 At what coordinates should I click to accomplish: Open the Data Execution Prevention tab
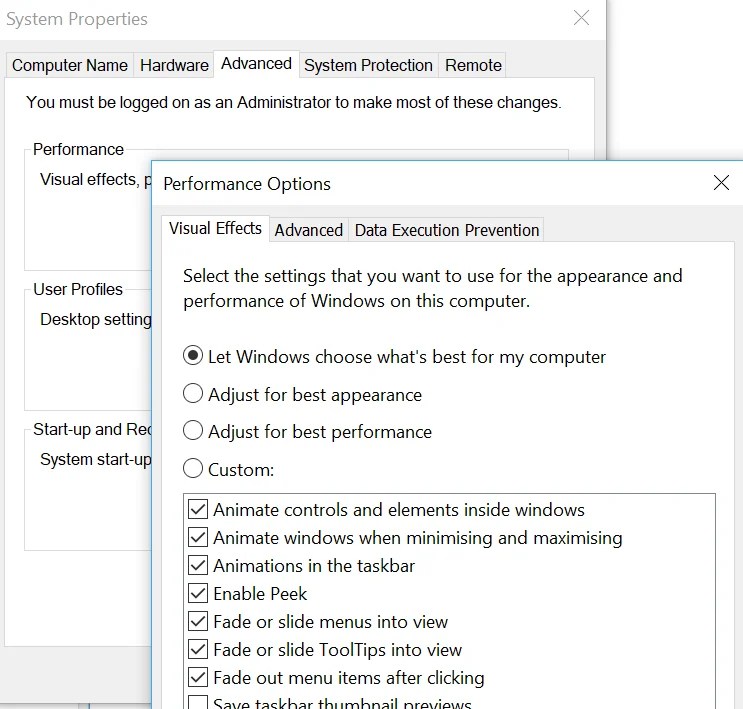pyautogui.click(x=447, y=230)
